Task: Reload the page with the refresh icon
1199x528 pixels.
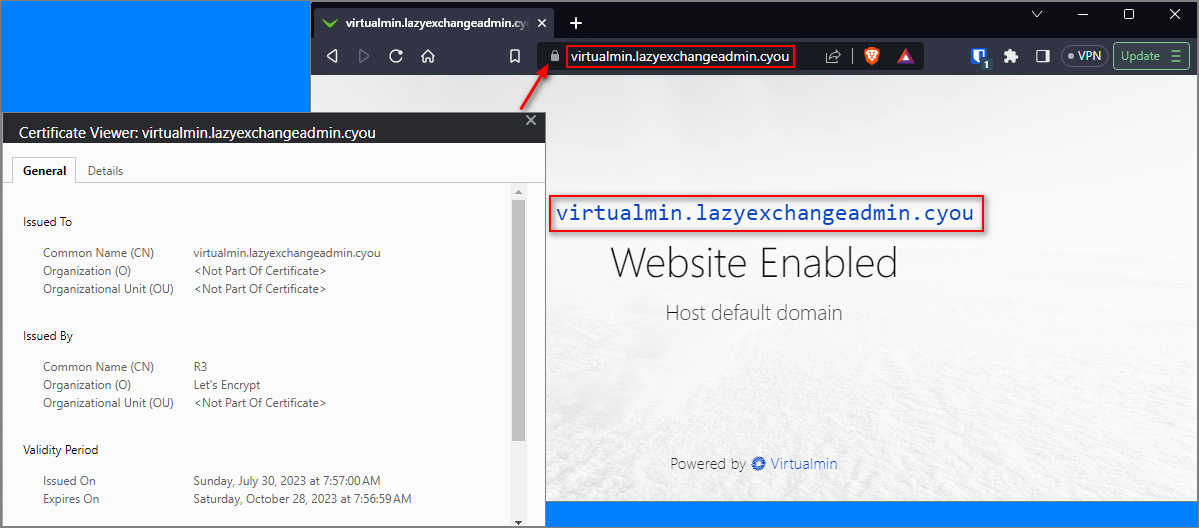Action: [x=396, y=57]
